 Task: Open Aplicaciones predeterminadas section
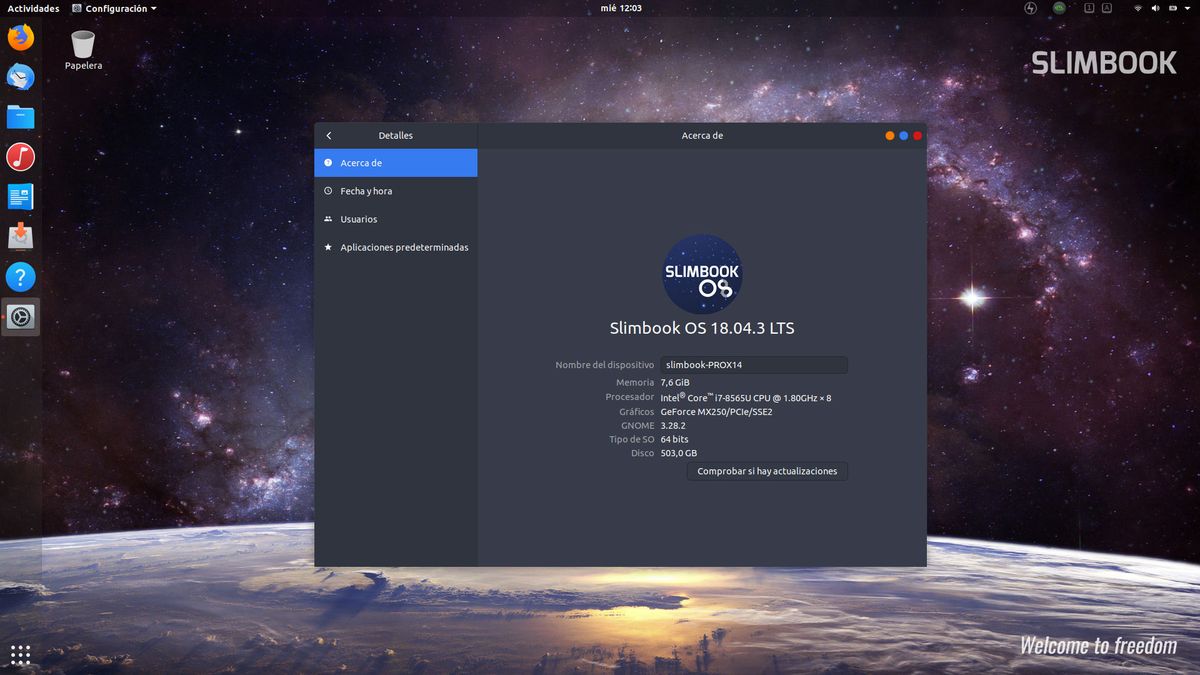point(404,247)
